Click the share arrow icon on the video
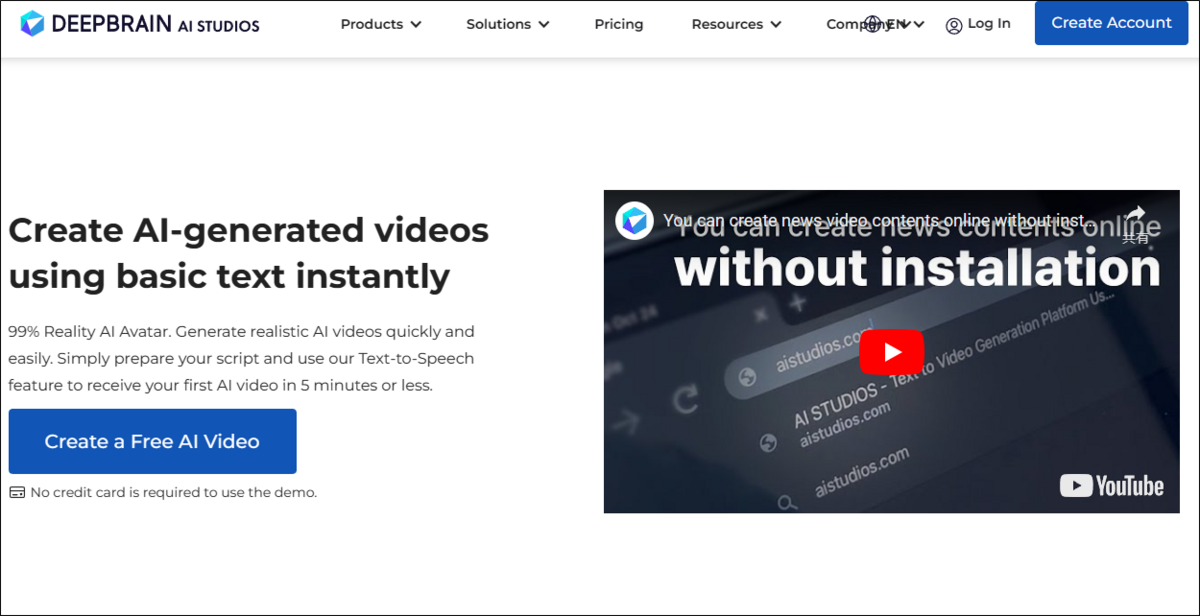 (1135, 215)
